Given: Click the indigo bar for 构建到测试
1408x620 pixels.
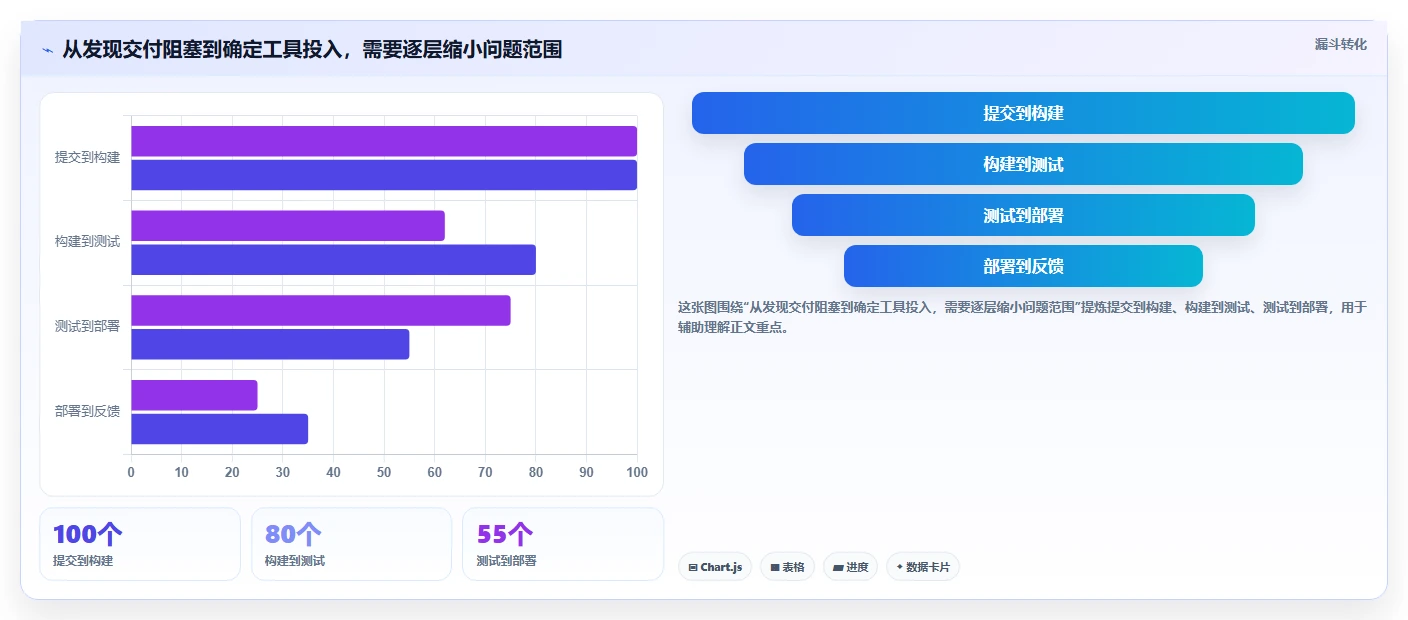Looking at the screenshot, I should (333, 260).
